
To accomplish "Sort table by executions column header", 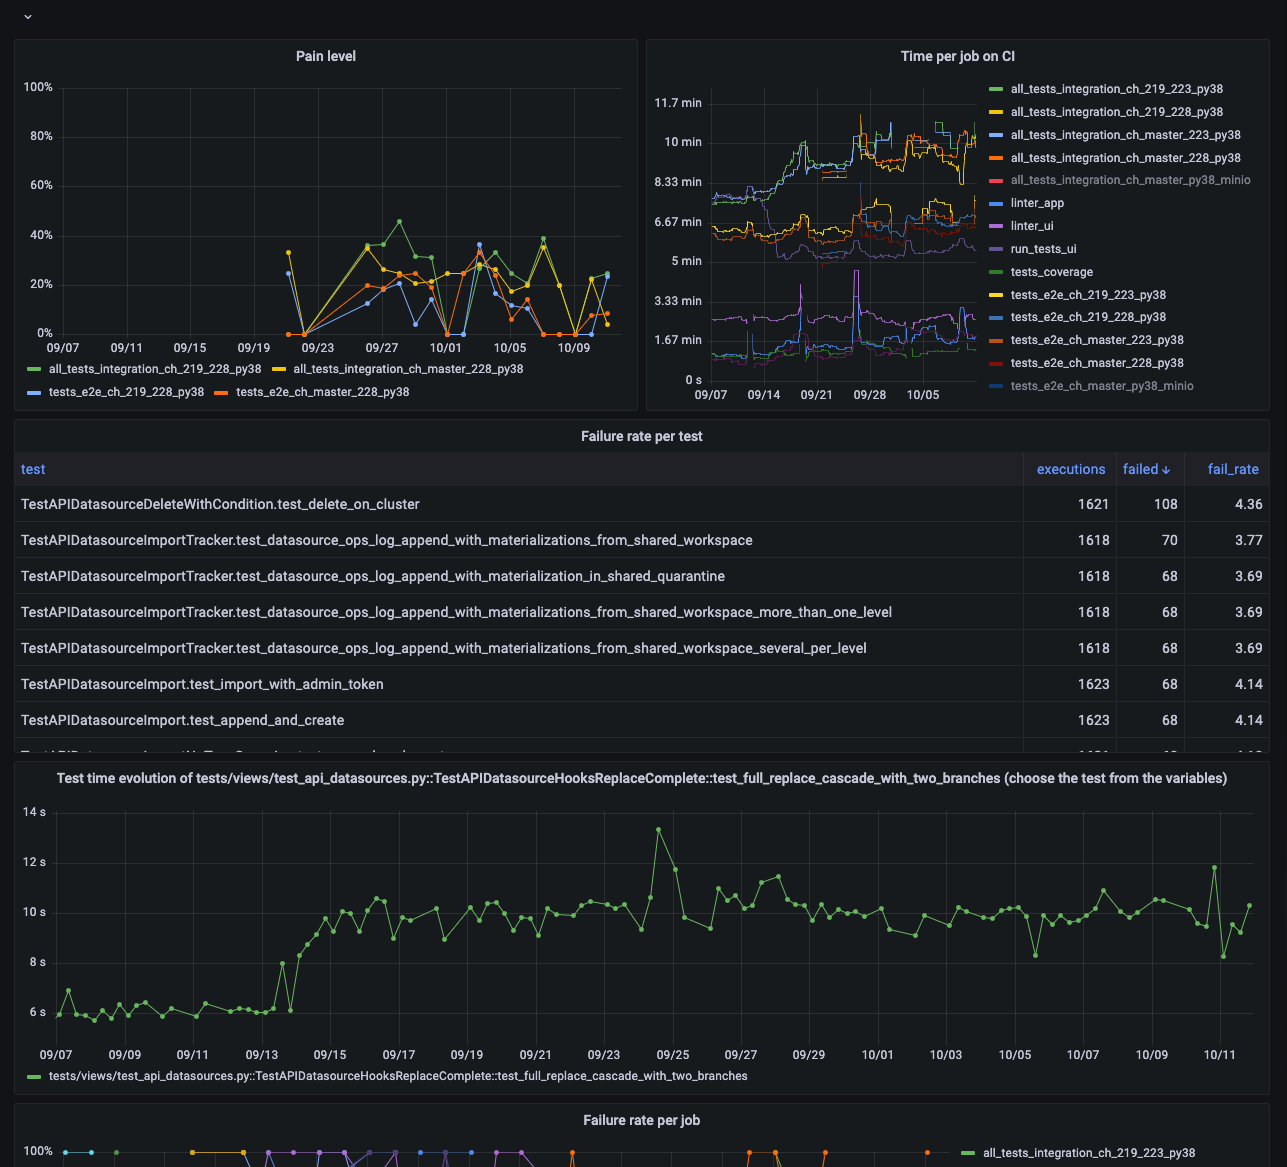I will [x=1070, y=469].
